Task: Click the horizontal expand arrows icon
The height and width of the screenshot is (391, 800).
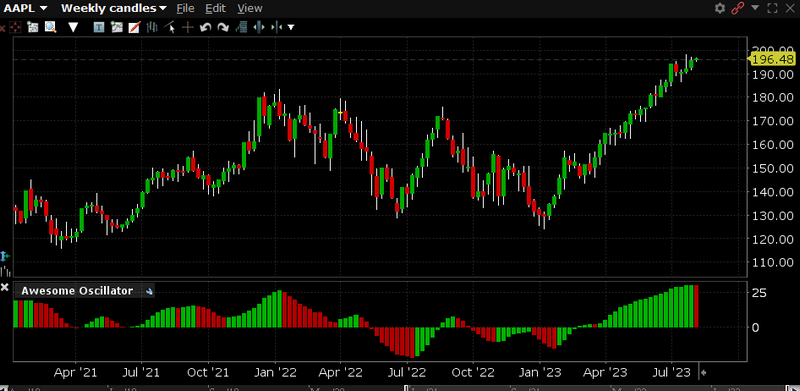Action: pos(259,27)
